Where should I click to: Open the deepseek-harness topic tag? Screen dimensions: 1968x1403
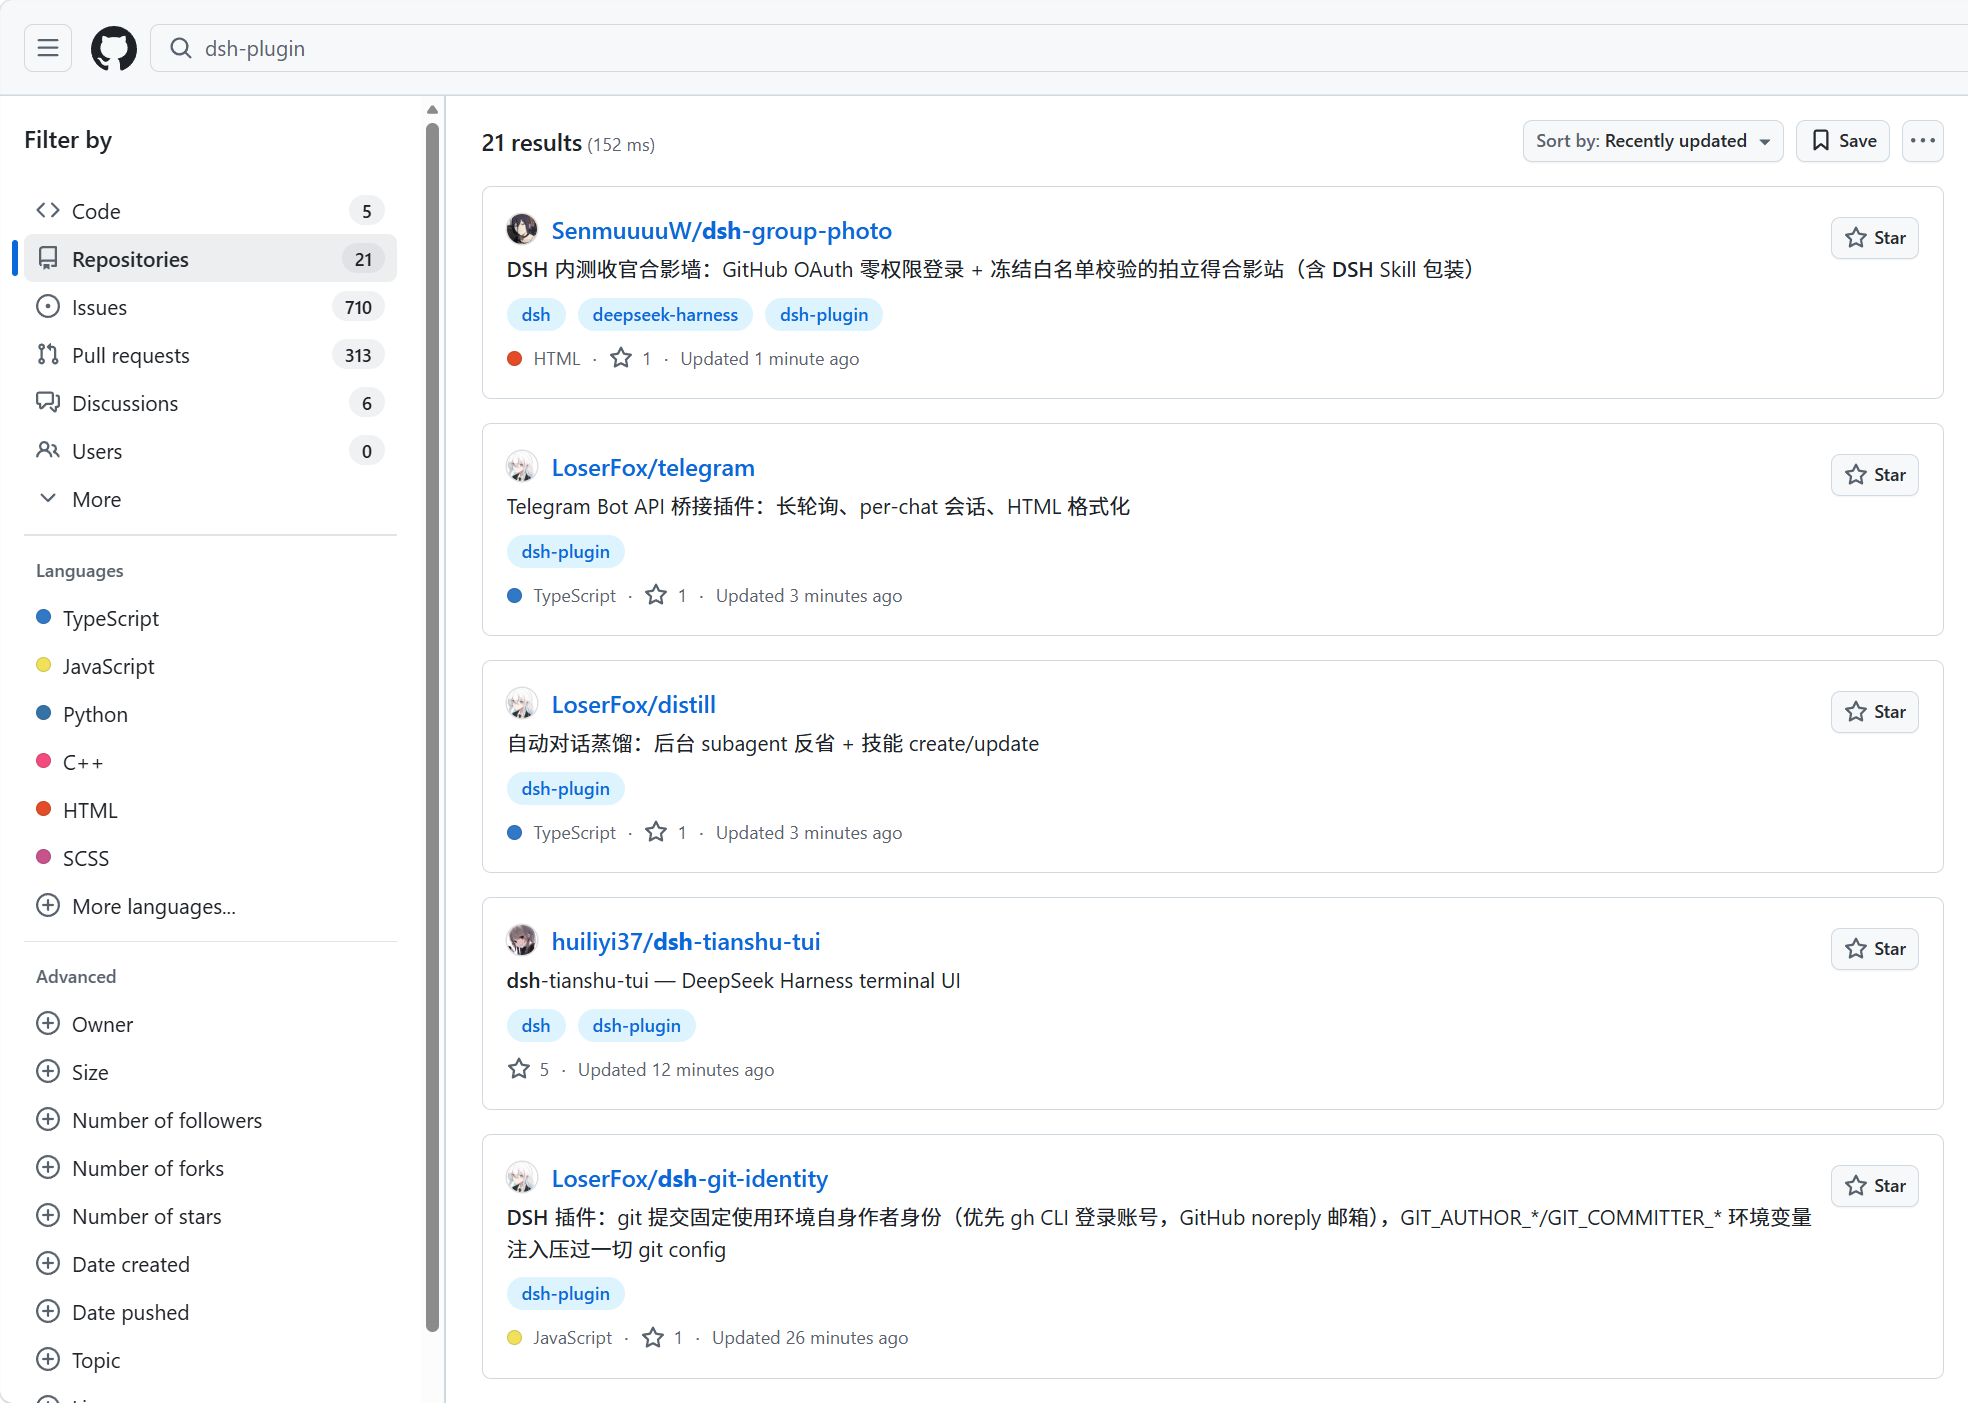point(665,315)
